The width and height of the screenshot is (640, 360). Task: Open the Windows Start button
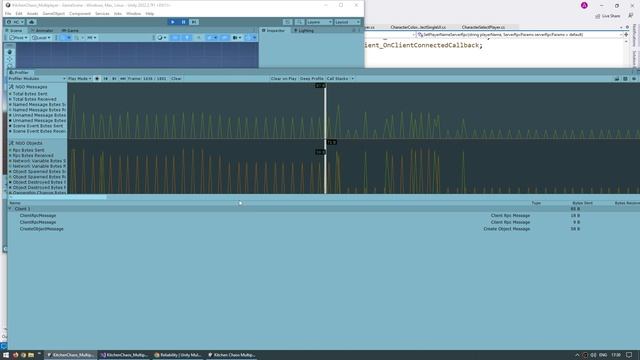coord(6,355)
